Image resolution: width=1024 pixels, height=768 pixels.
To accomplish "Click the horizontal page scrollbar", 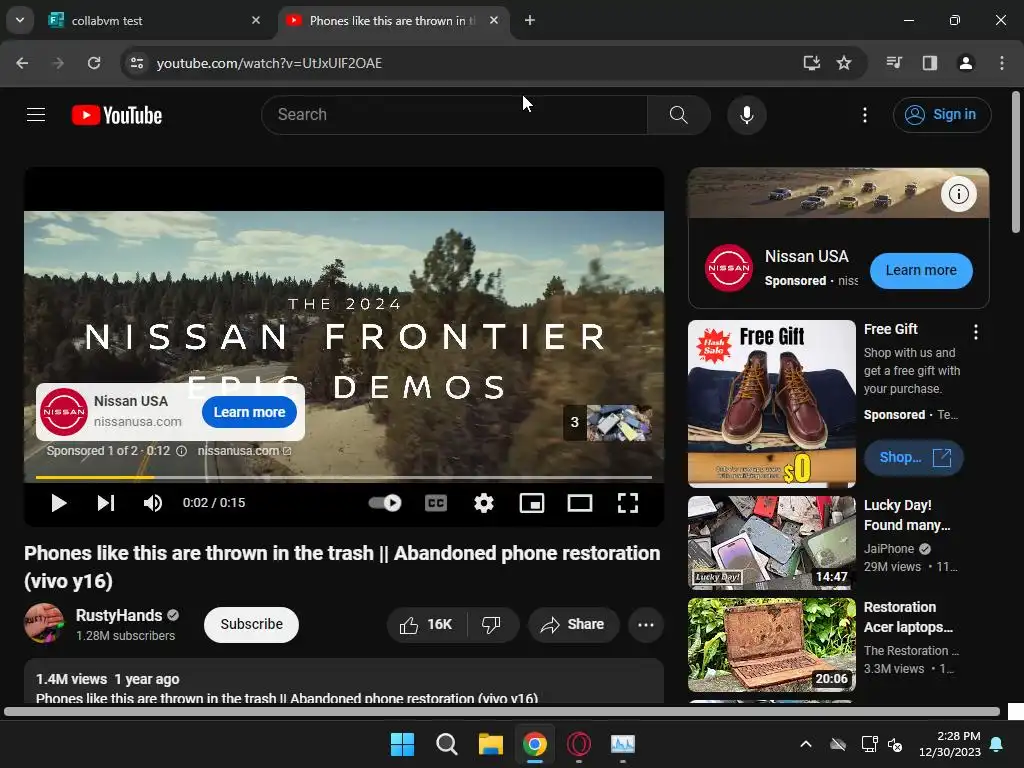I will coord(502,712).
